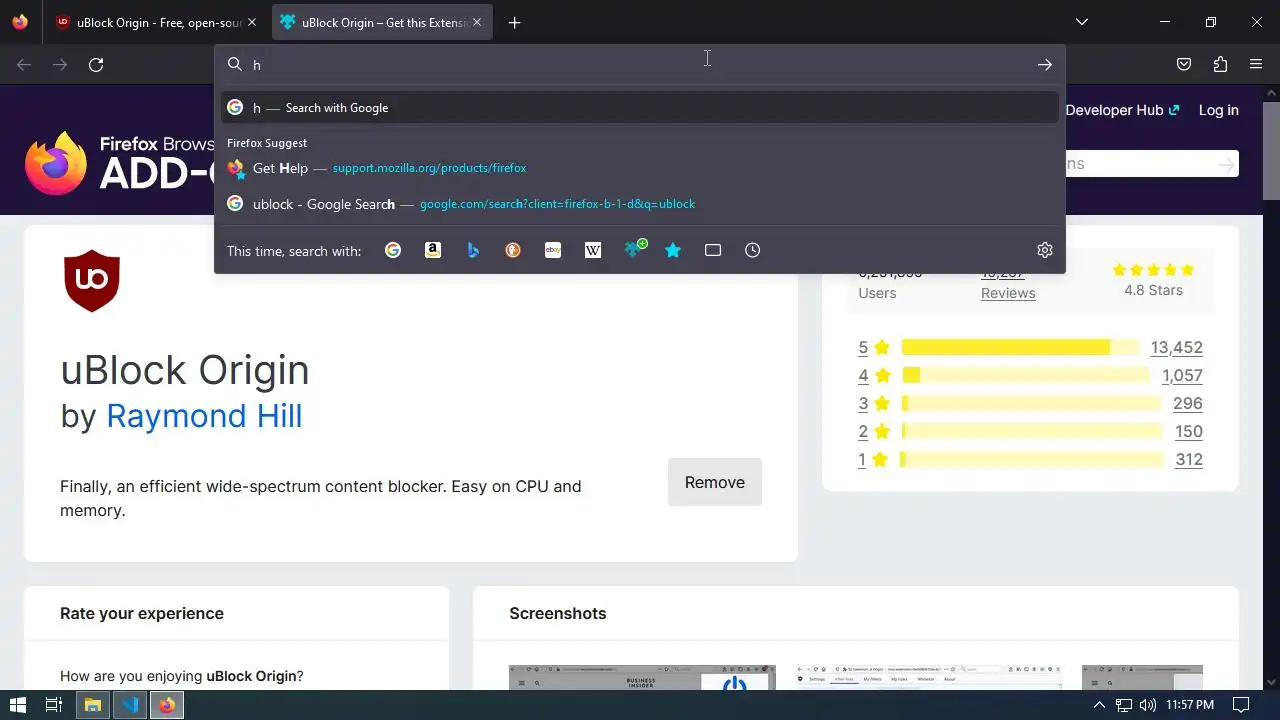Reload the current page

96,64
